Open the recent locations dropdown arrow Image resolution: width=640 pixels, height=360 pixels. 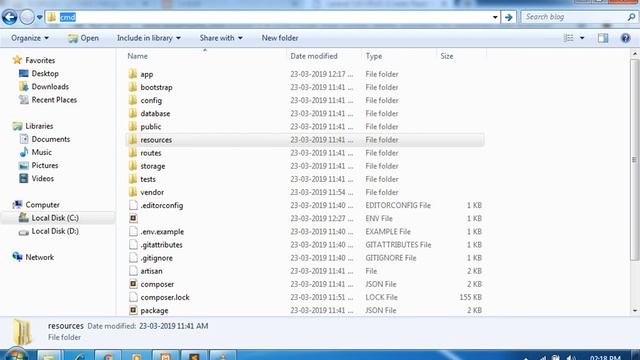tap(40, 17)
